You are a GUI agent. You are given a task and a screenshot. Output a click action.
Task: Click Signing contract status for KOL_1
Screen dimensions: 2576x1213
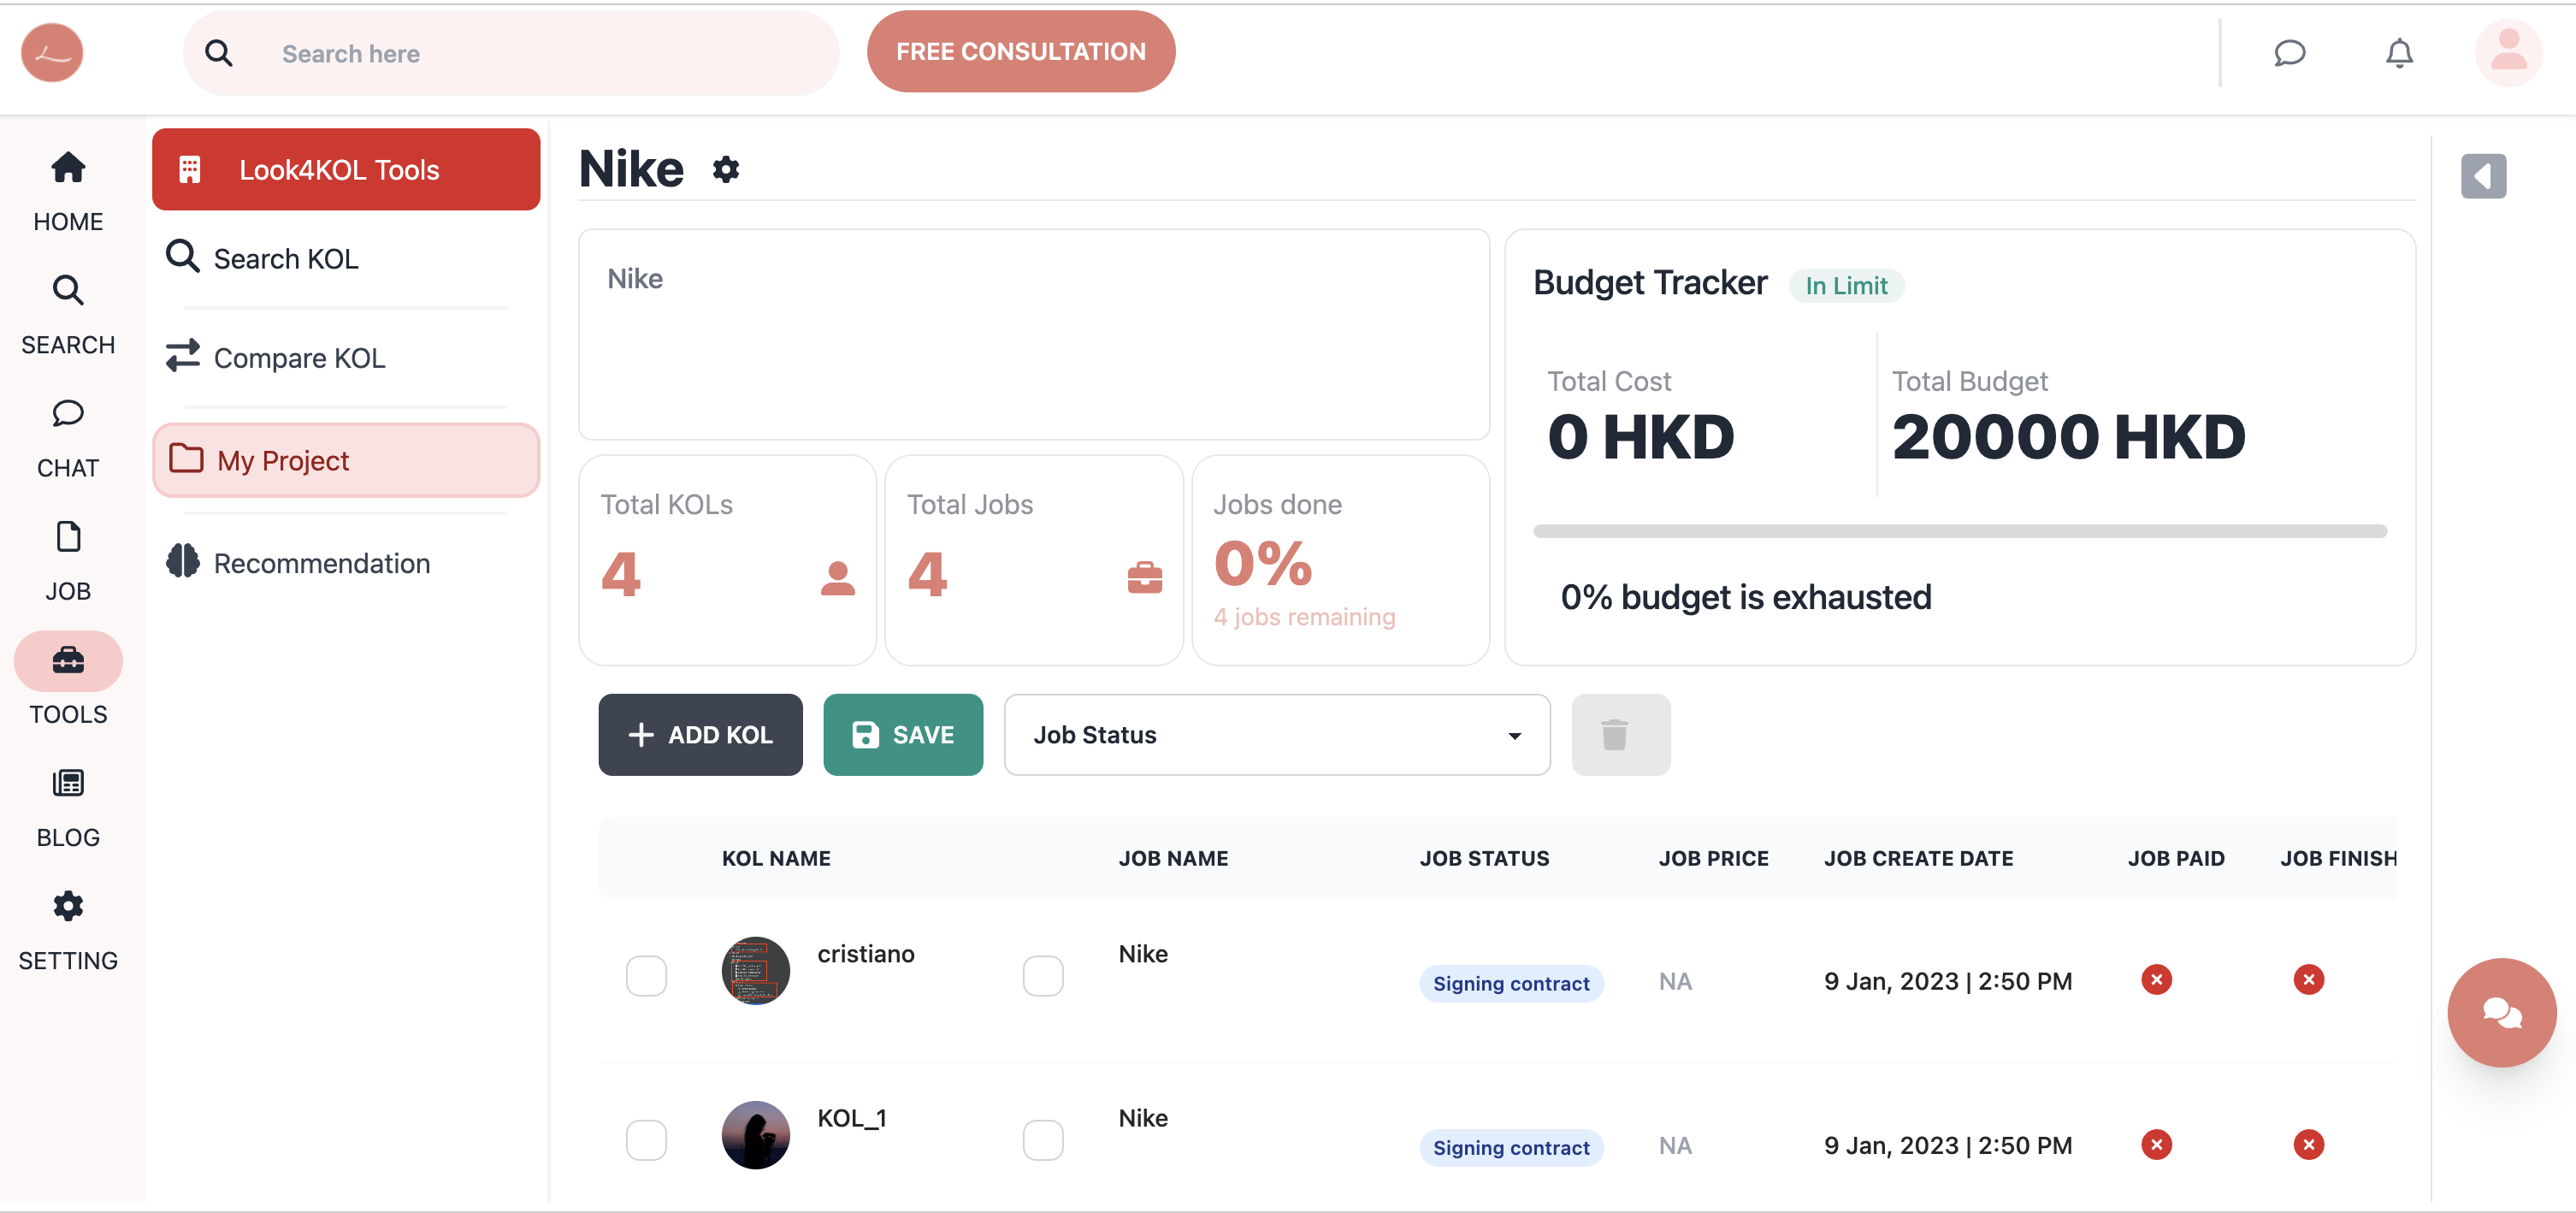(1511, 1147)
